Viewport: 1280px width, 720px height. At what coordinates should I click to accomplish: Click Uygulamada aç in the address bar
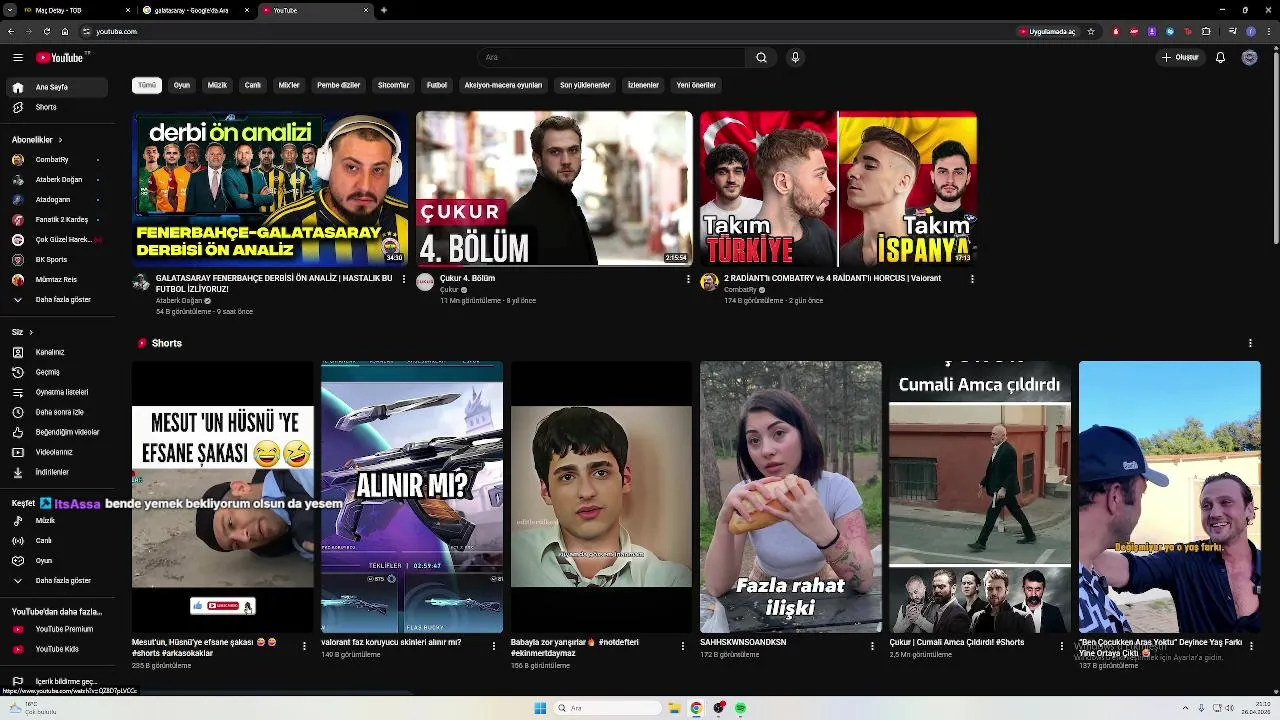point(1047,31)
